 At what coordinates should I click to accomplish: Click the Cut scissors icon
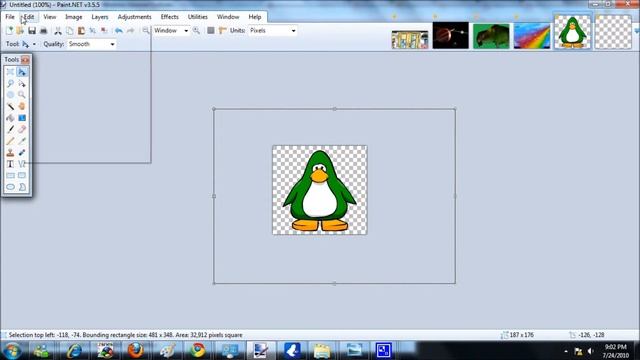coord(58,31)
